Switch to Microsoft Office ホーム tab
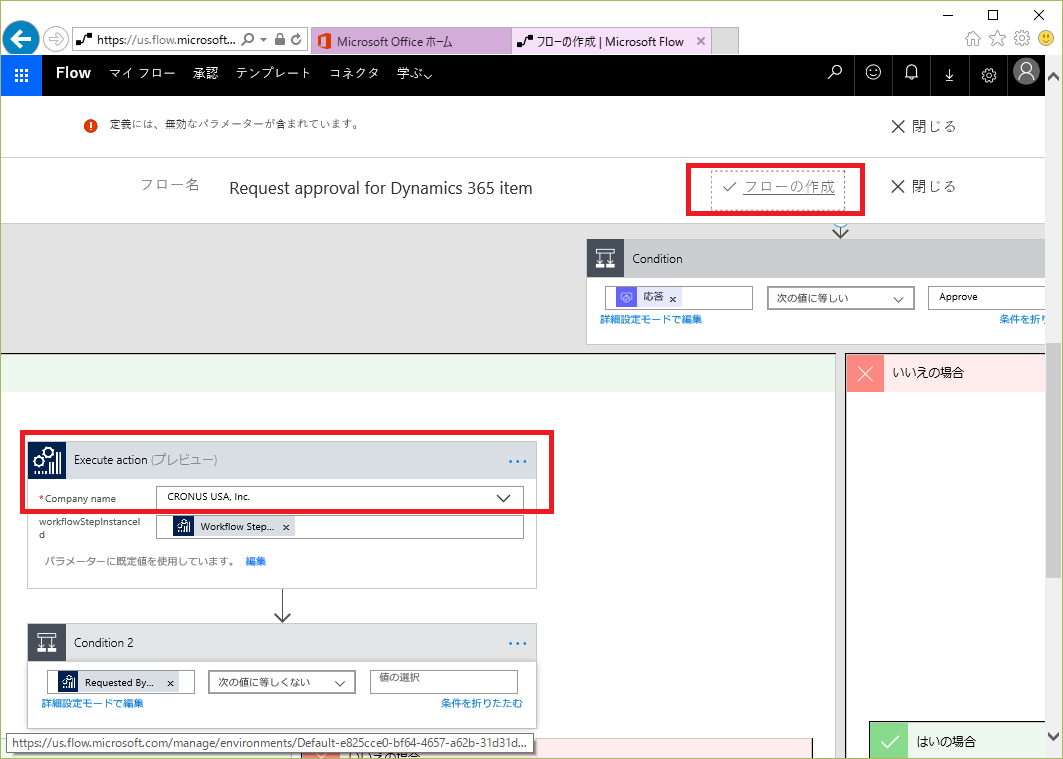 coord(412,41)
